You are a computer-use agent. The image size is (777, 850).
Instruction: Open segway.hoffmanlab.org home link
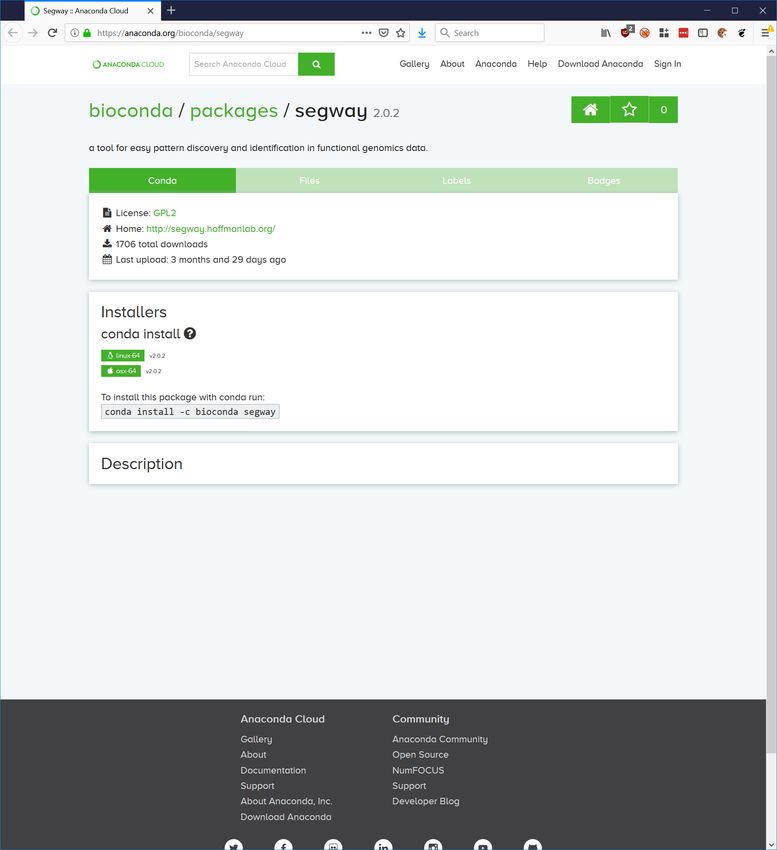[210, 229]
